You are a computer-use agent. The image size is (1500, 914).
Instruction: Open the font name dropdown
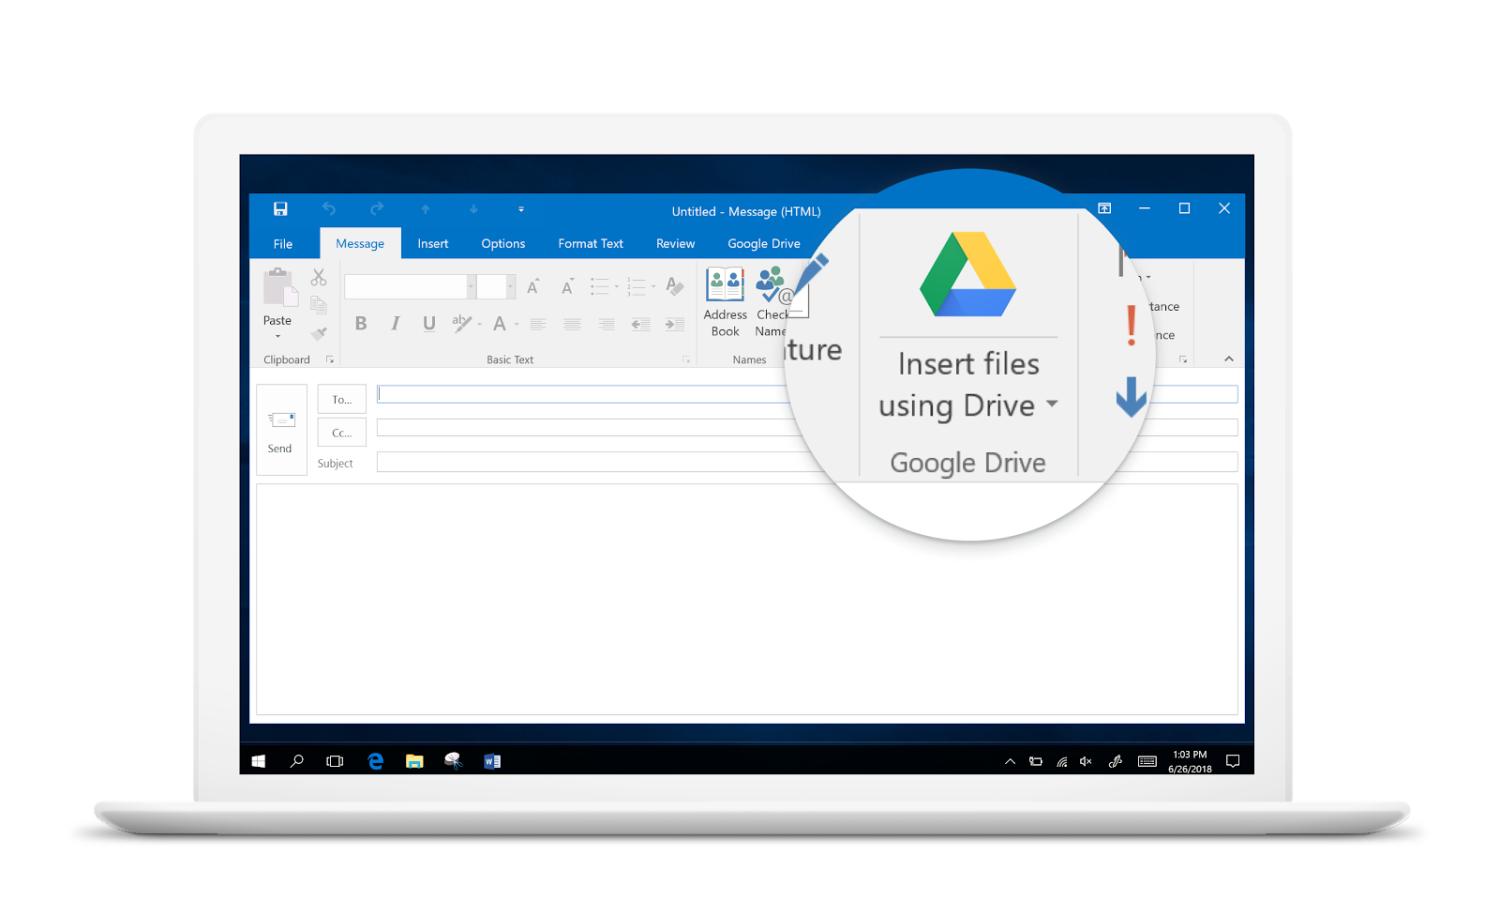[470, 288]
